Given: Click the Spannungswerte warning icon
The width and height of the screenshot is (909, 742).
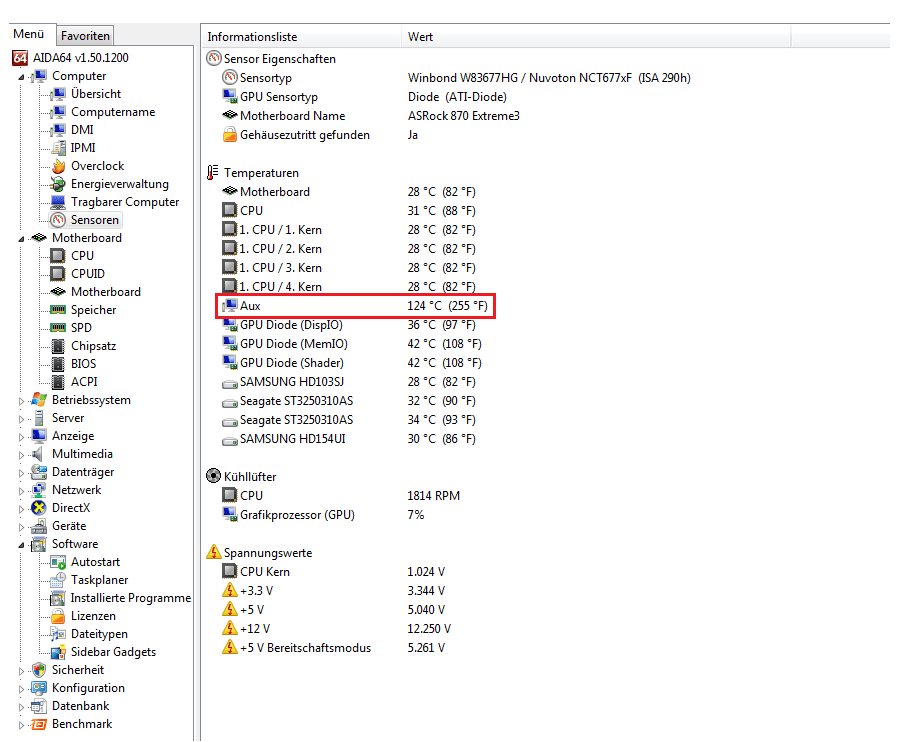Looking at the screenshot, I should pyautogui.click(x=214, y=552).
